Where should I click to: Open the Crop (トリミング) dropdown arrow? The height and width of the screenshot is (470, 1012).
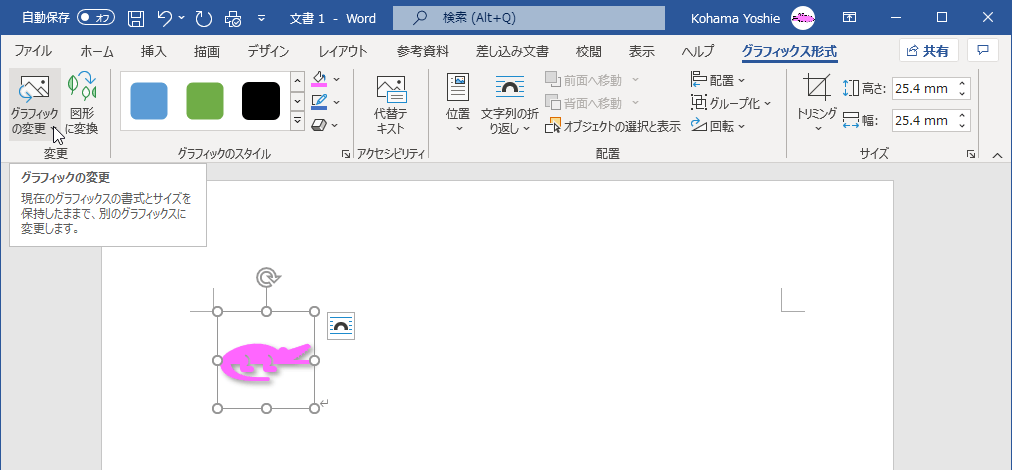click(x=818, y=128)
